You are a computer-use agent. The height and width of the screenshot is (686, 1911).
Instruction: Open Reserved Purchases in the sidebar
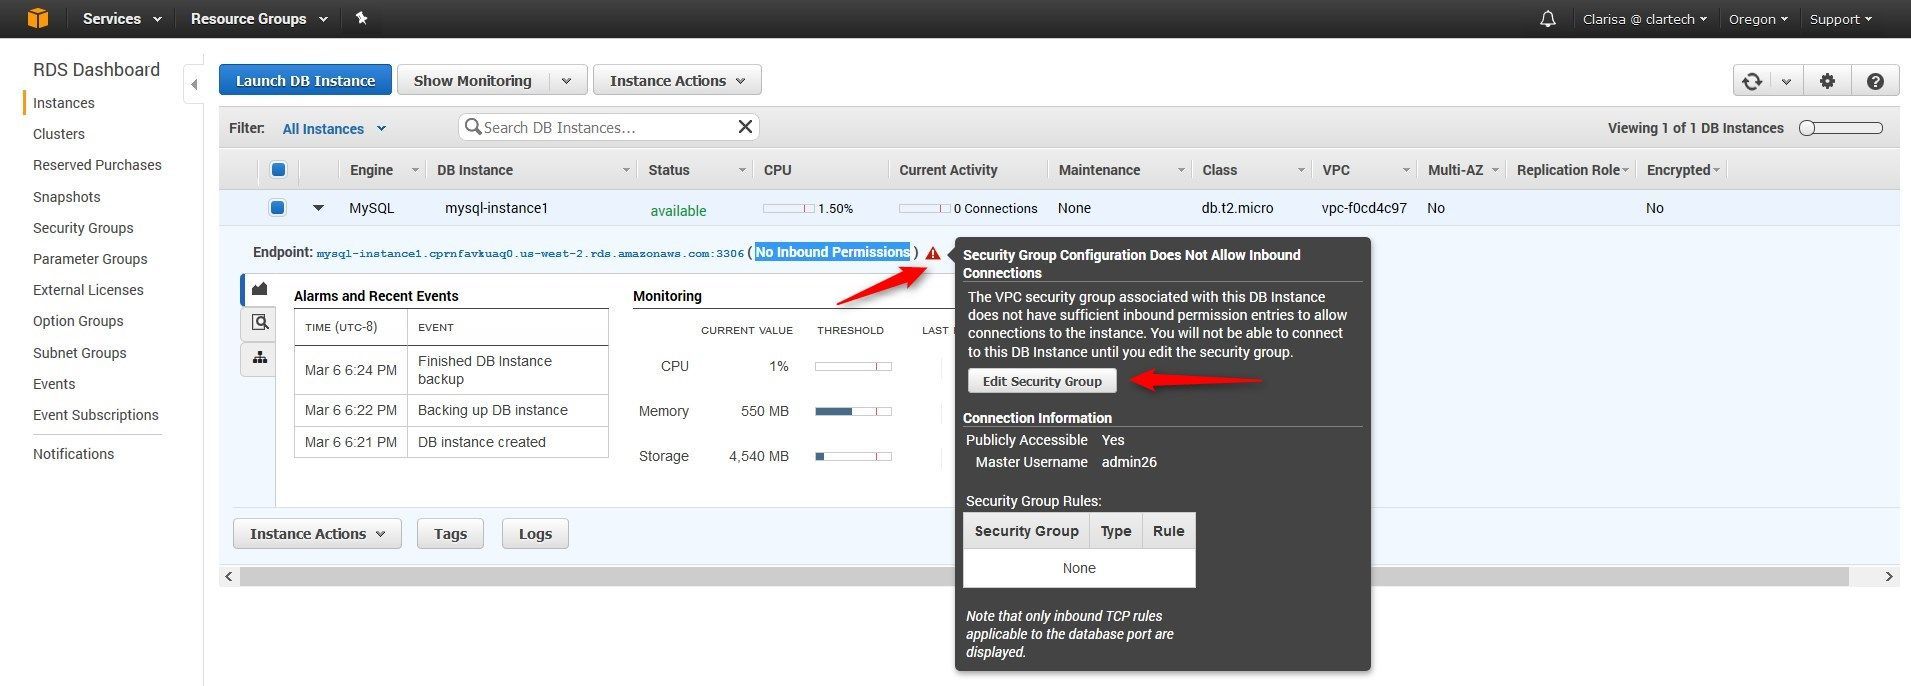point(97,165)
